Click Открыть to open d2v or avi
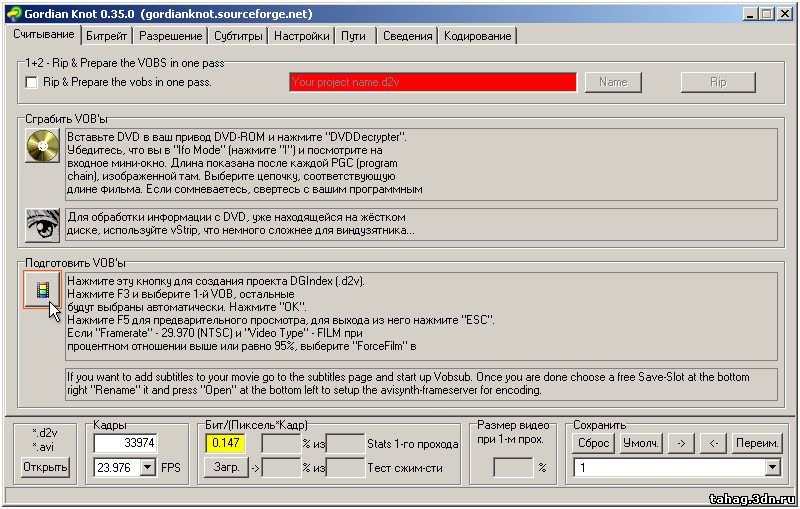Image resolution: width=800 pixels, height=509 pixels. click(45, 467)
